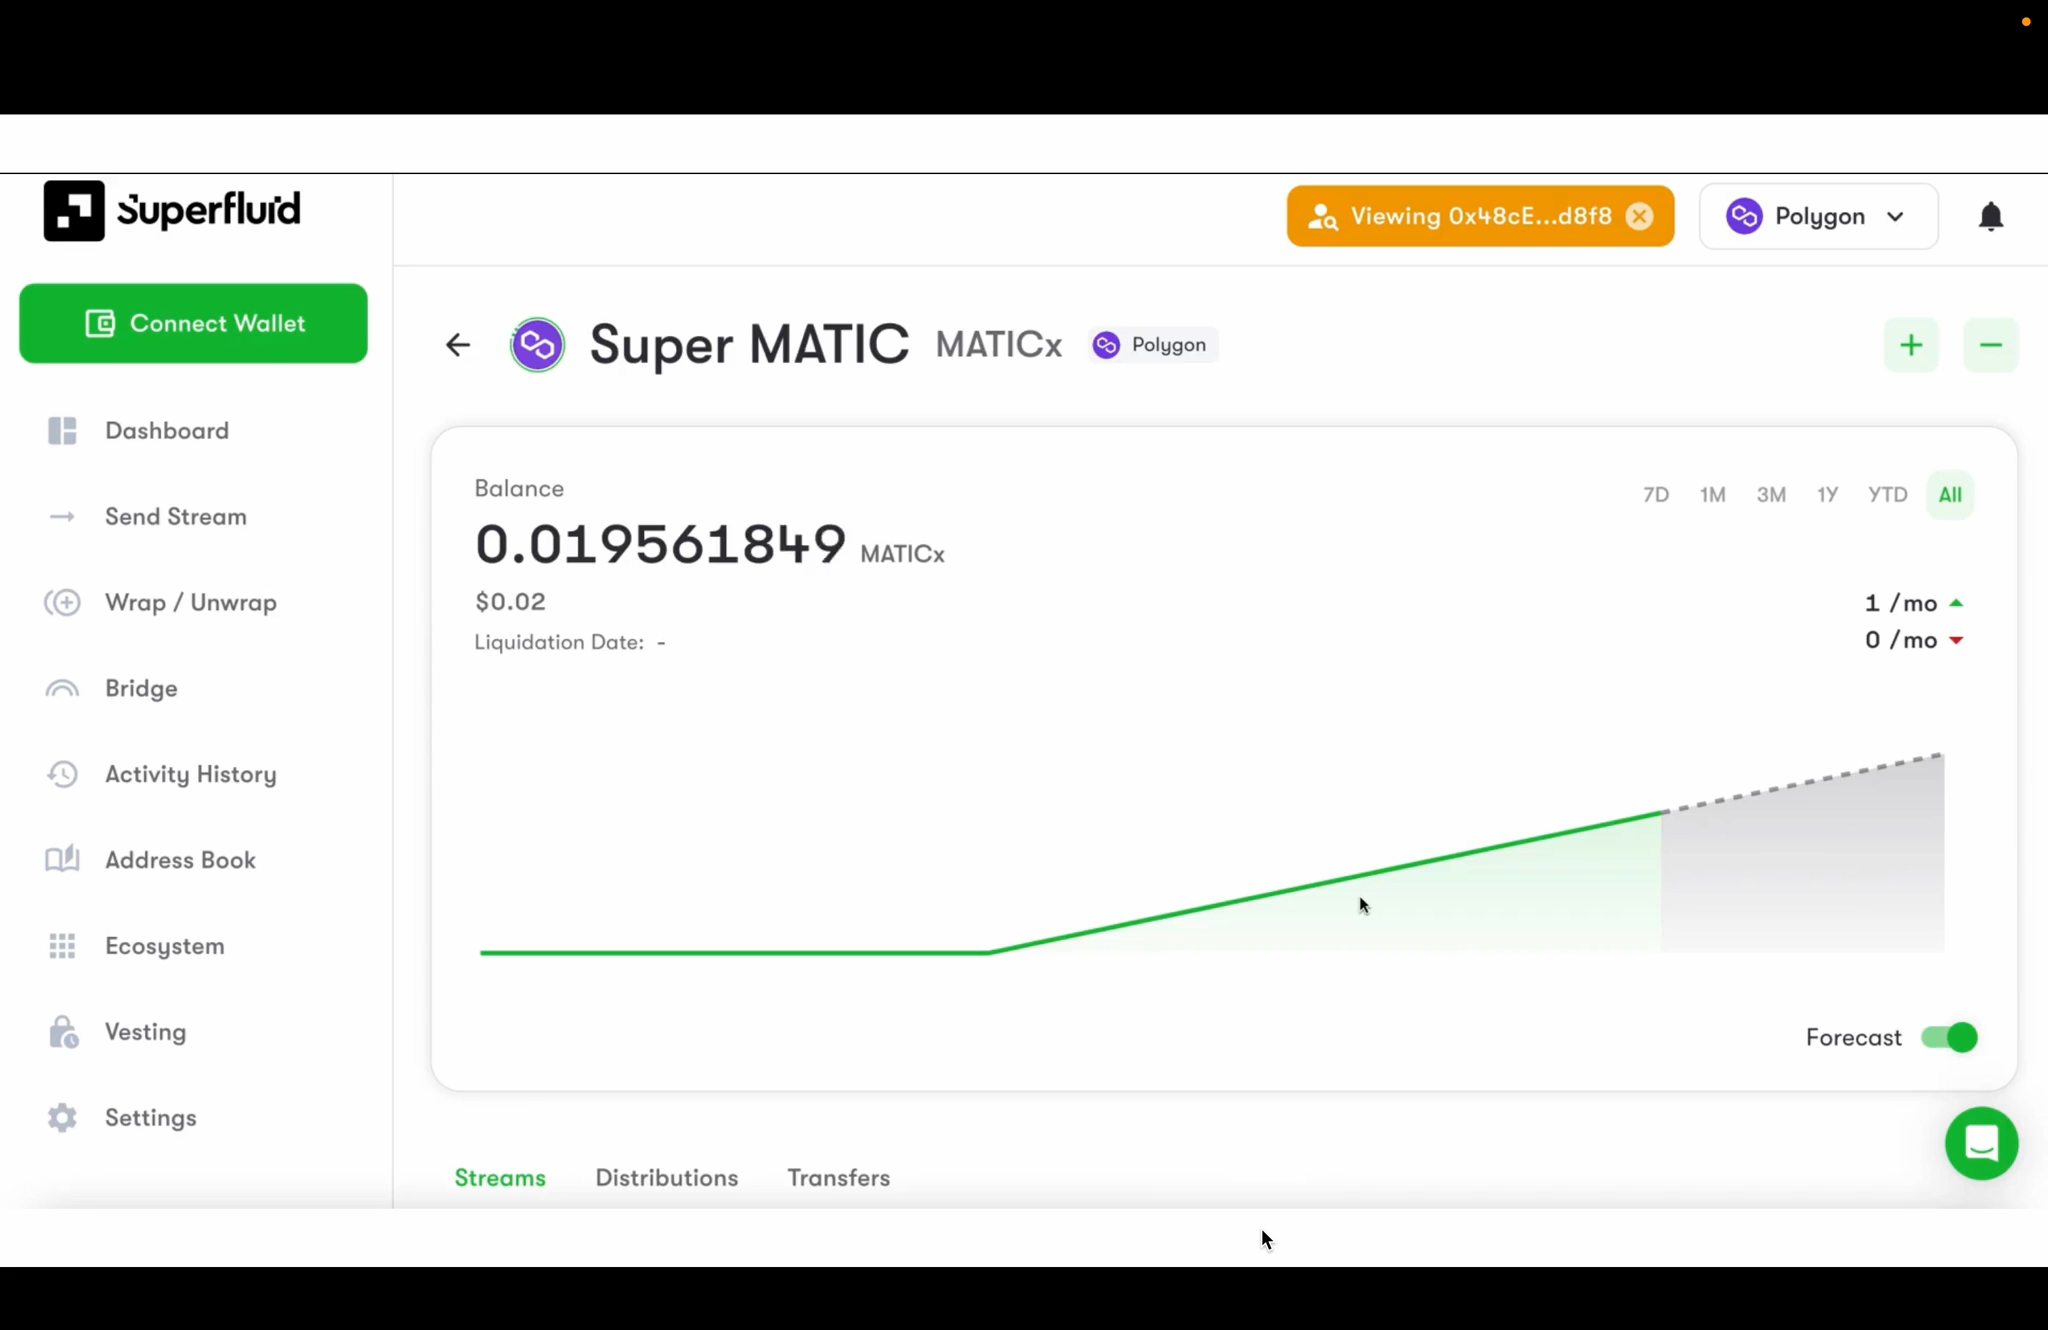Select the 1M time range

pyautogui.click(x=1713, y=495)
